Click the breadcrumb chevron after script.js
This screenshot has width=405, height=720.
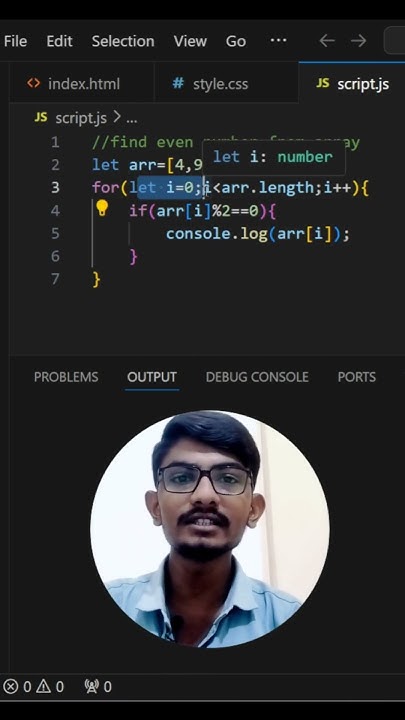click(116, 118)
